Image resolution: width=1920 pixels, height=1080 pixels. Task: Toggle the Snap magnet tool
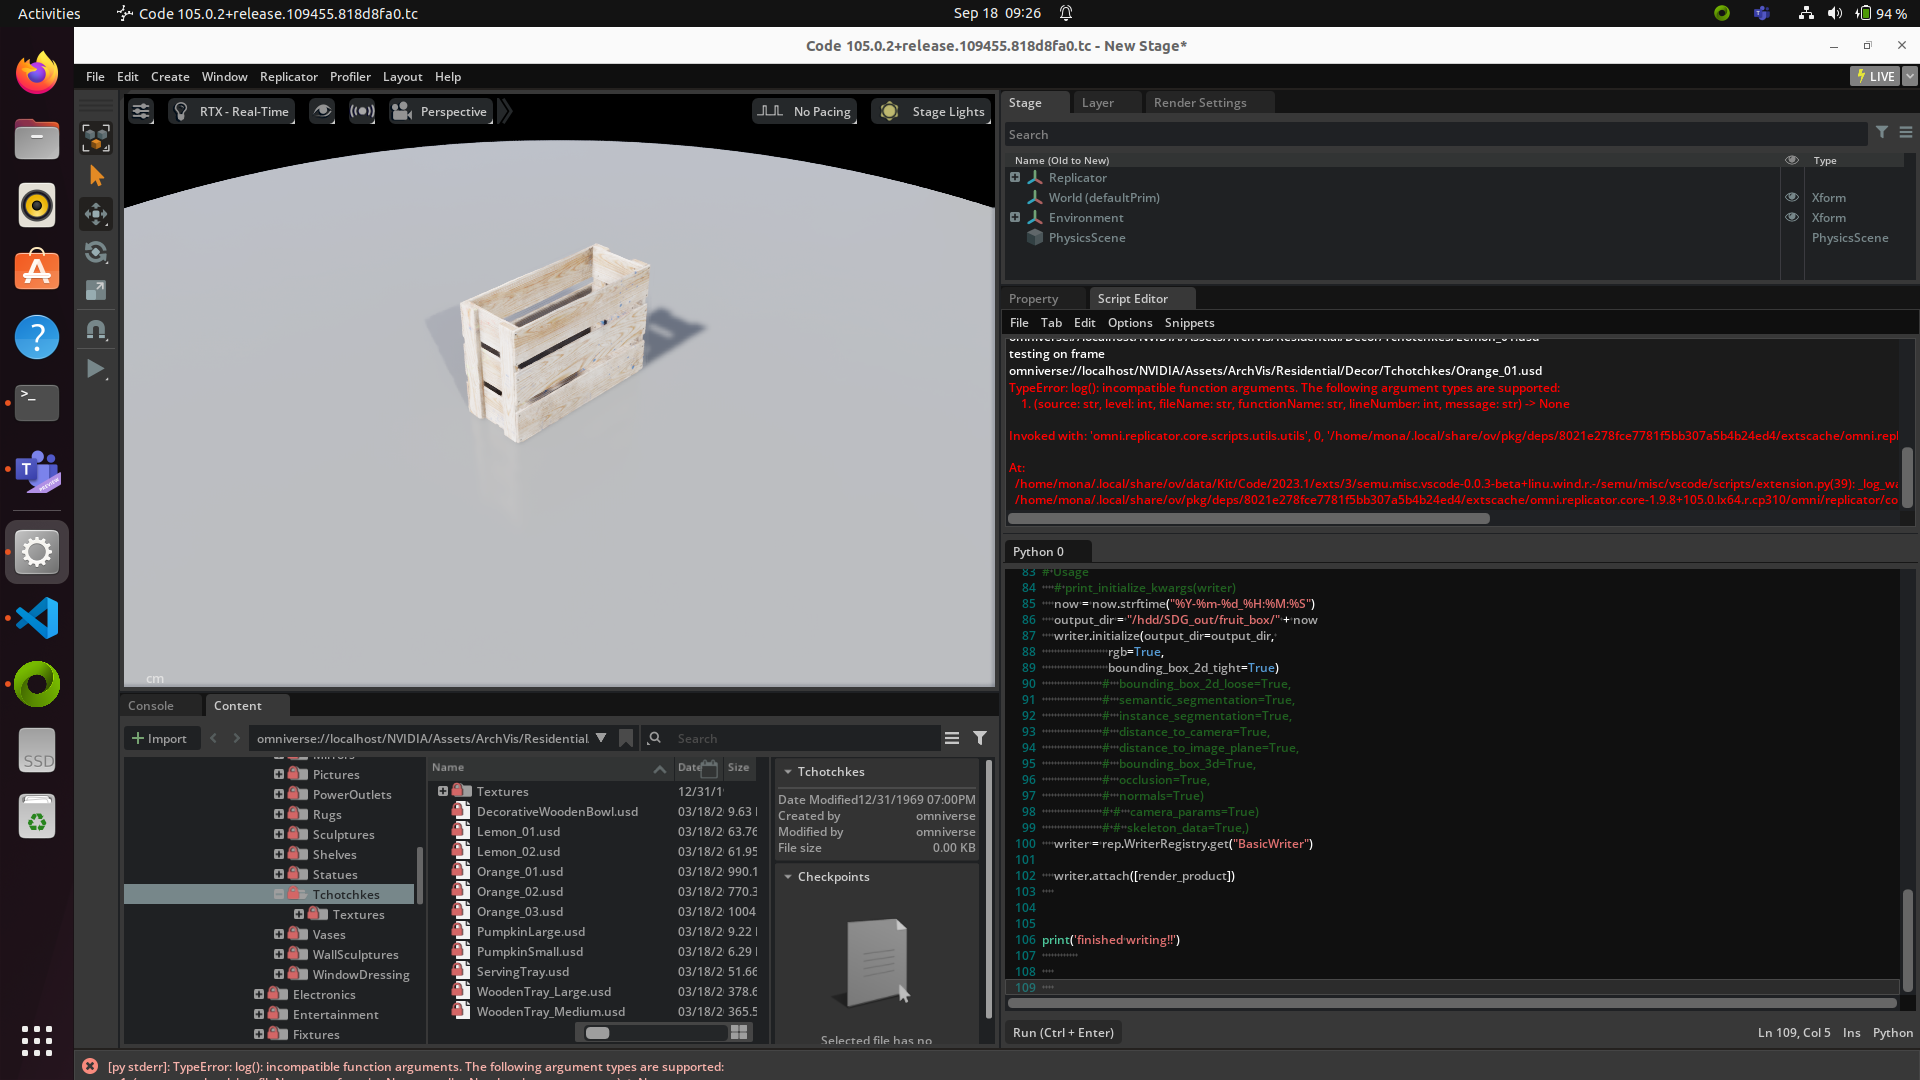[96, 330]
